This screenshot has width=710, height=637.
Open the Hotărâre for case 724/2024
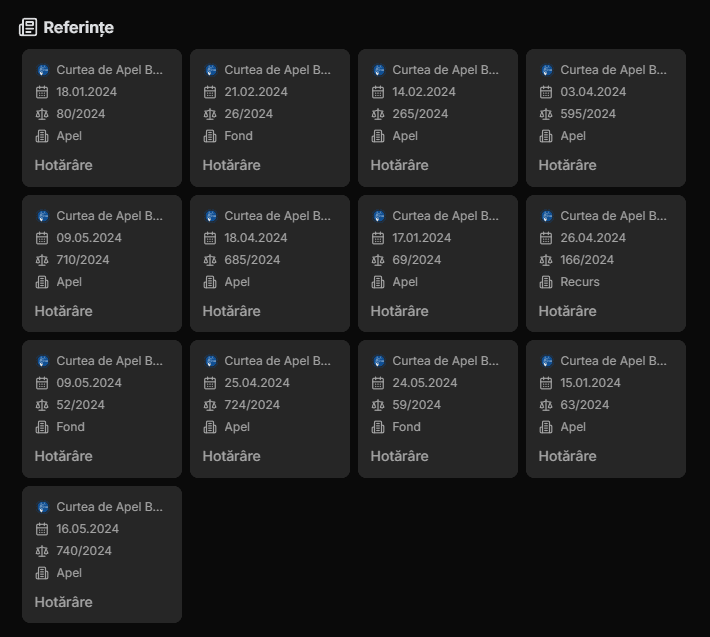coord(231,456)
